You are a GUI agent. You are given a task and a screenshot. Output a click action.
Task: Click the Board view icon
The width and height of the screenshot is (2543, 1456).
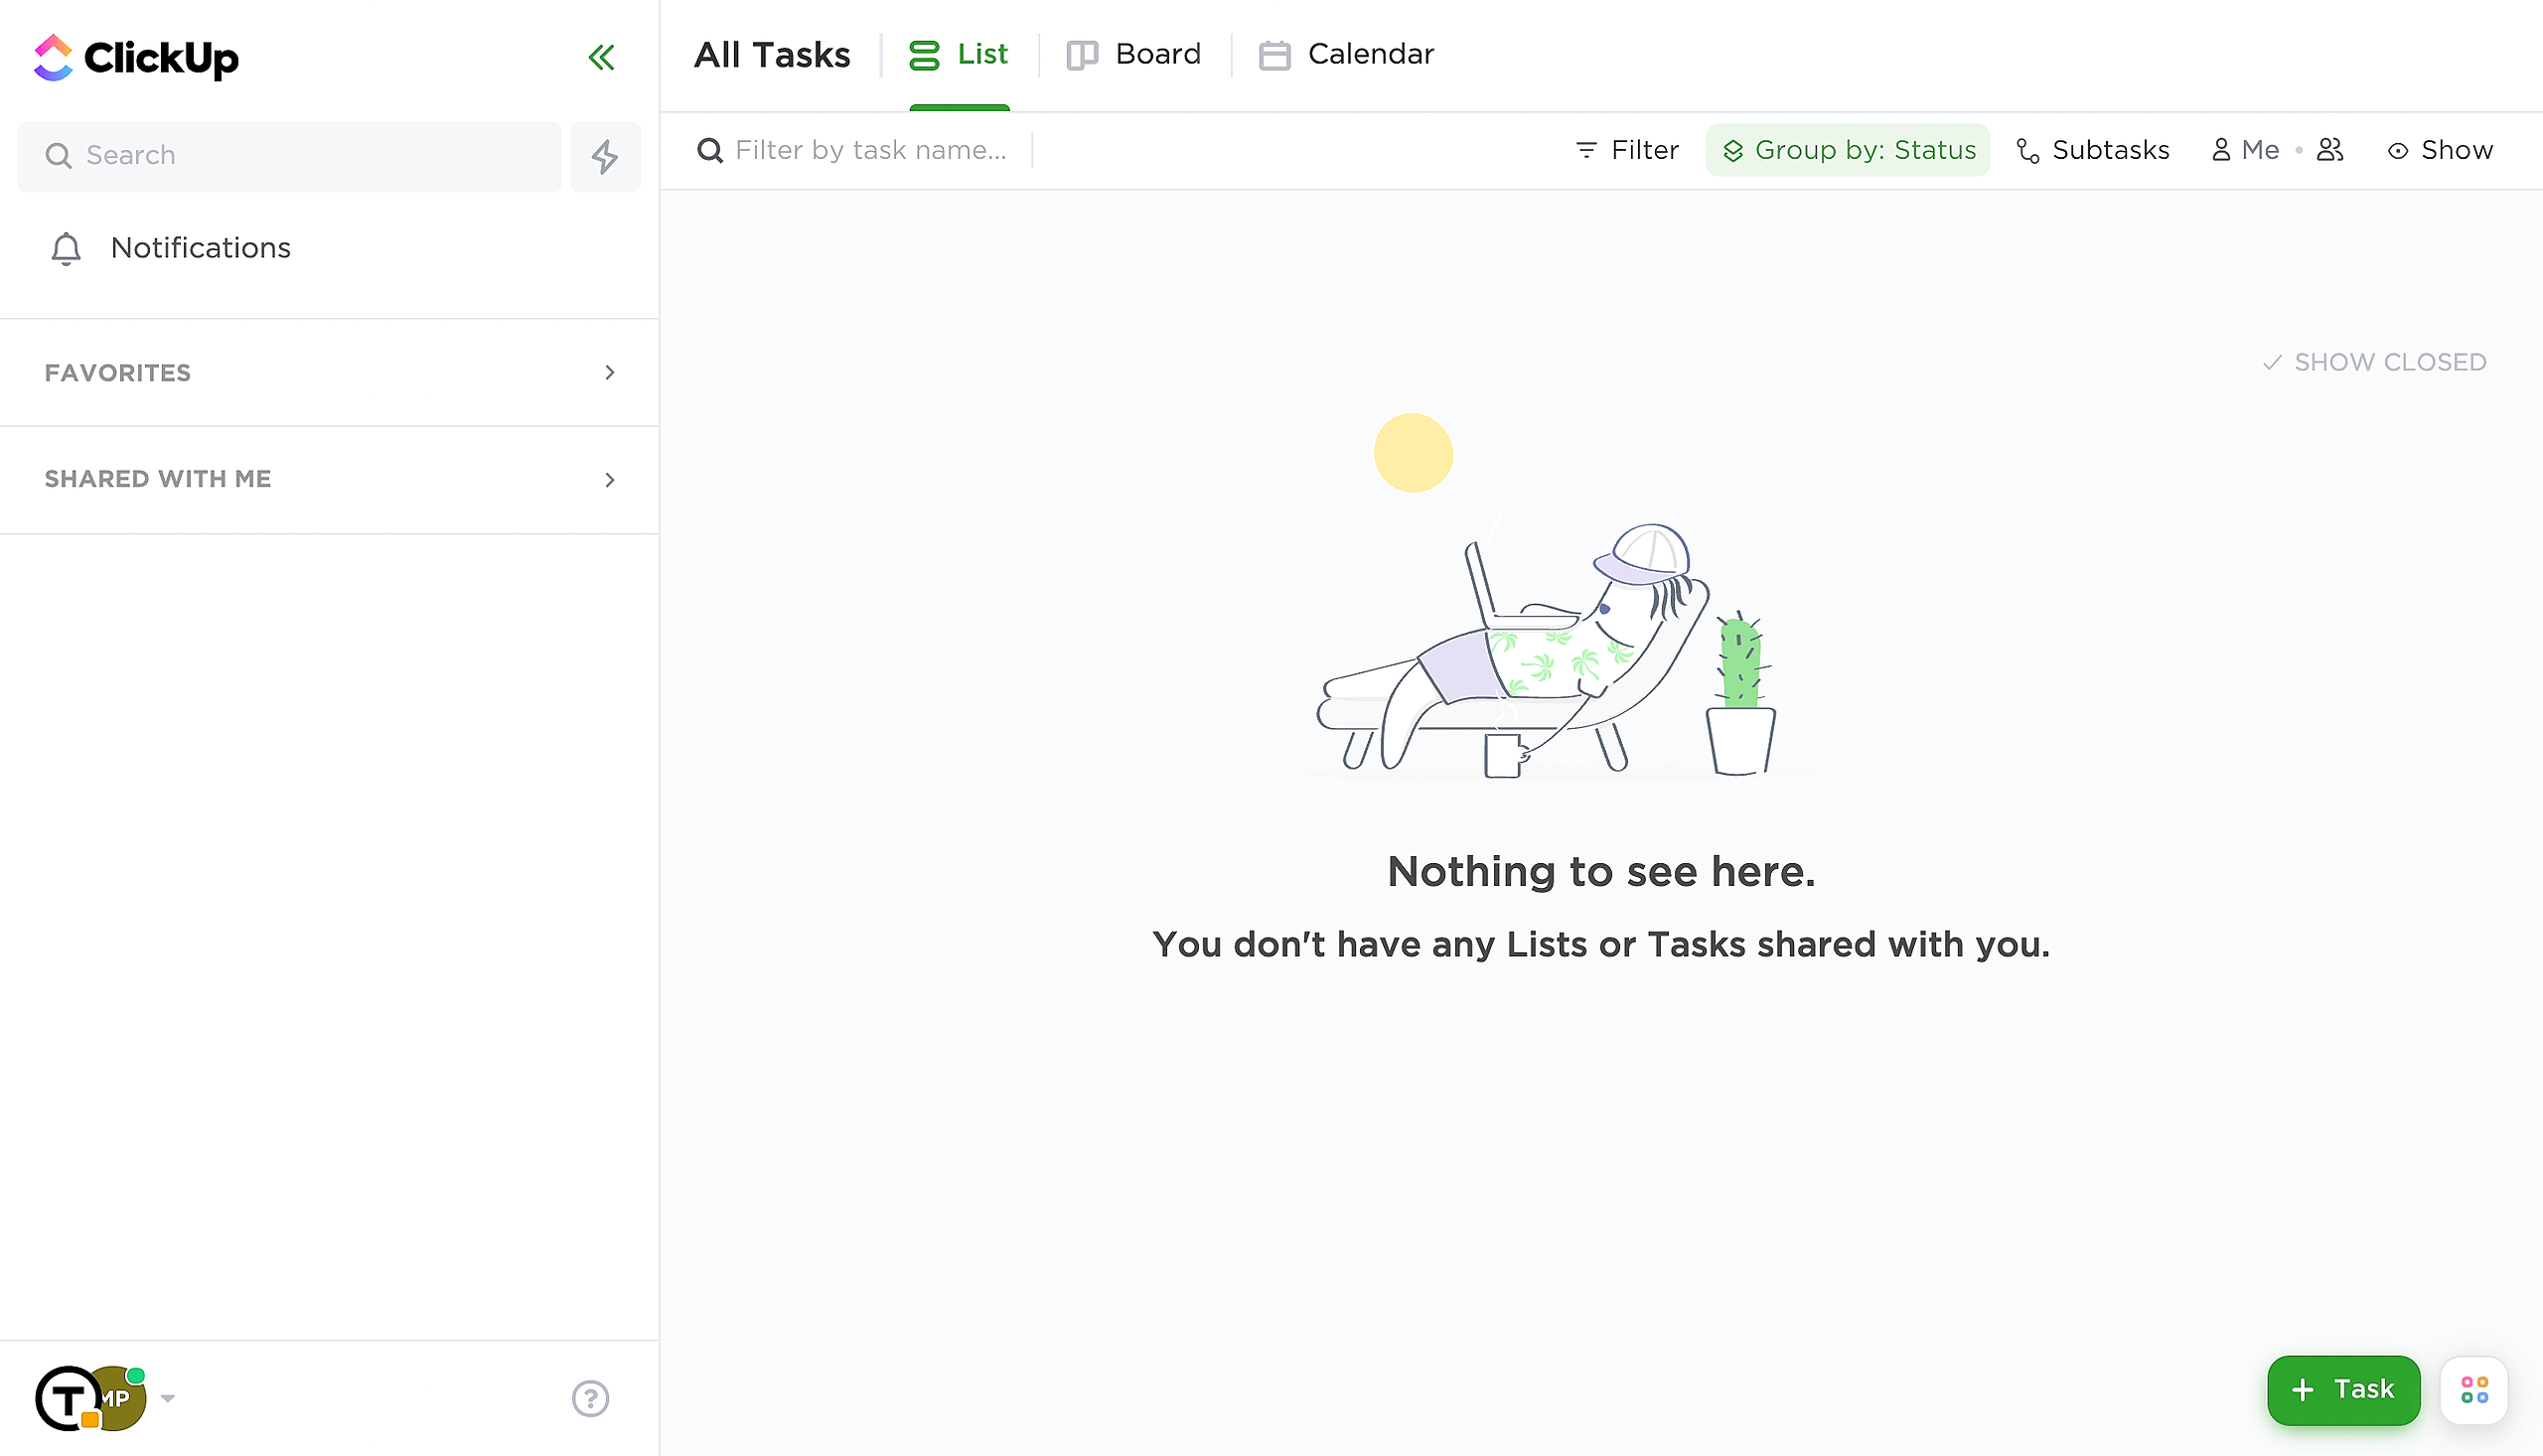1083,55
